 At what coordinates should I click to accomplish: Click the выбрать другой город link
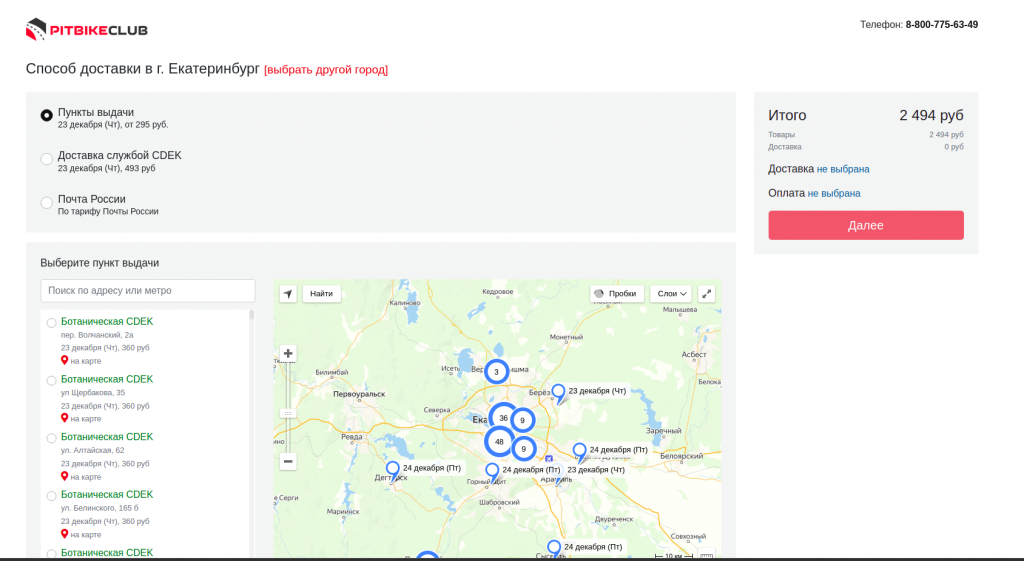coord(326,70)
